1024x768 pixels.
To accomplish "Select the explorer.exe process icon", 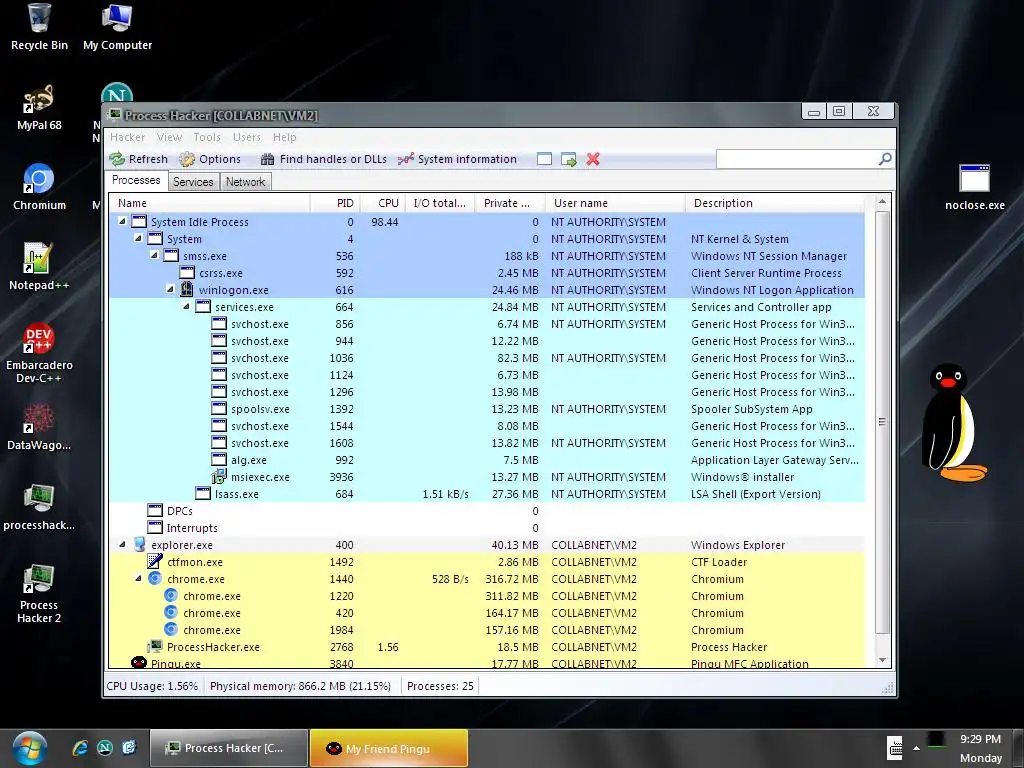I will pos(139,545).
